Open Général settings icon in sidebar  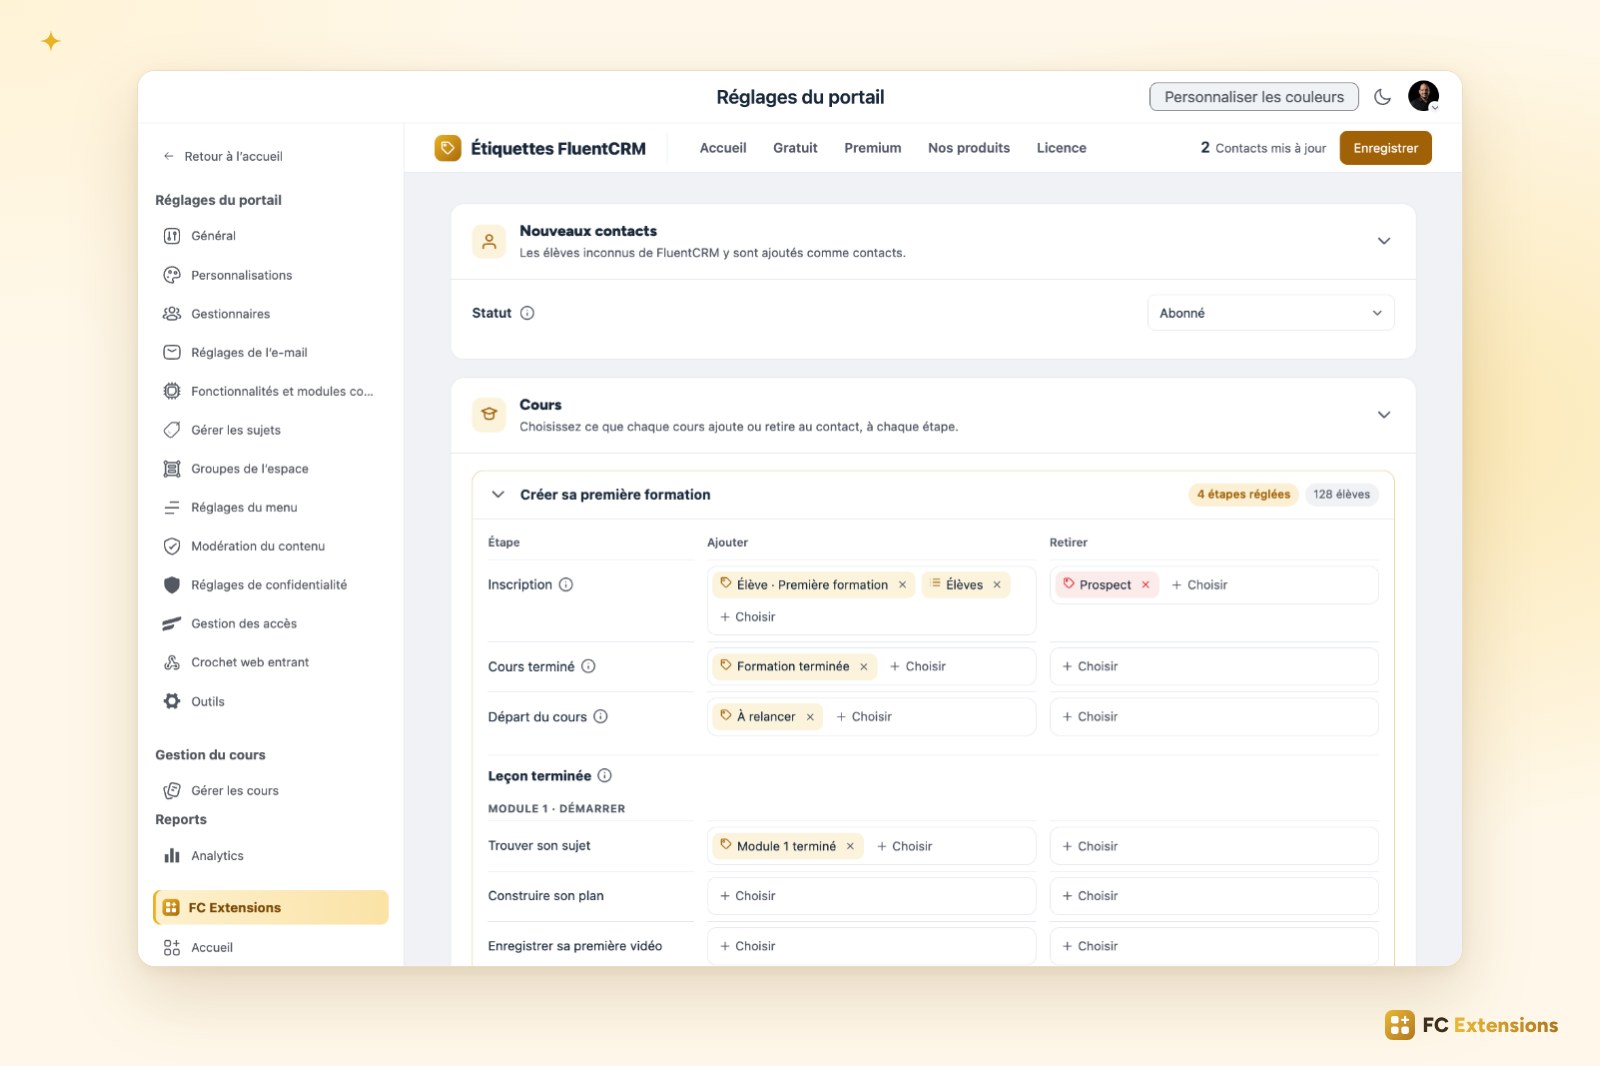172,236
